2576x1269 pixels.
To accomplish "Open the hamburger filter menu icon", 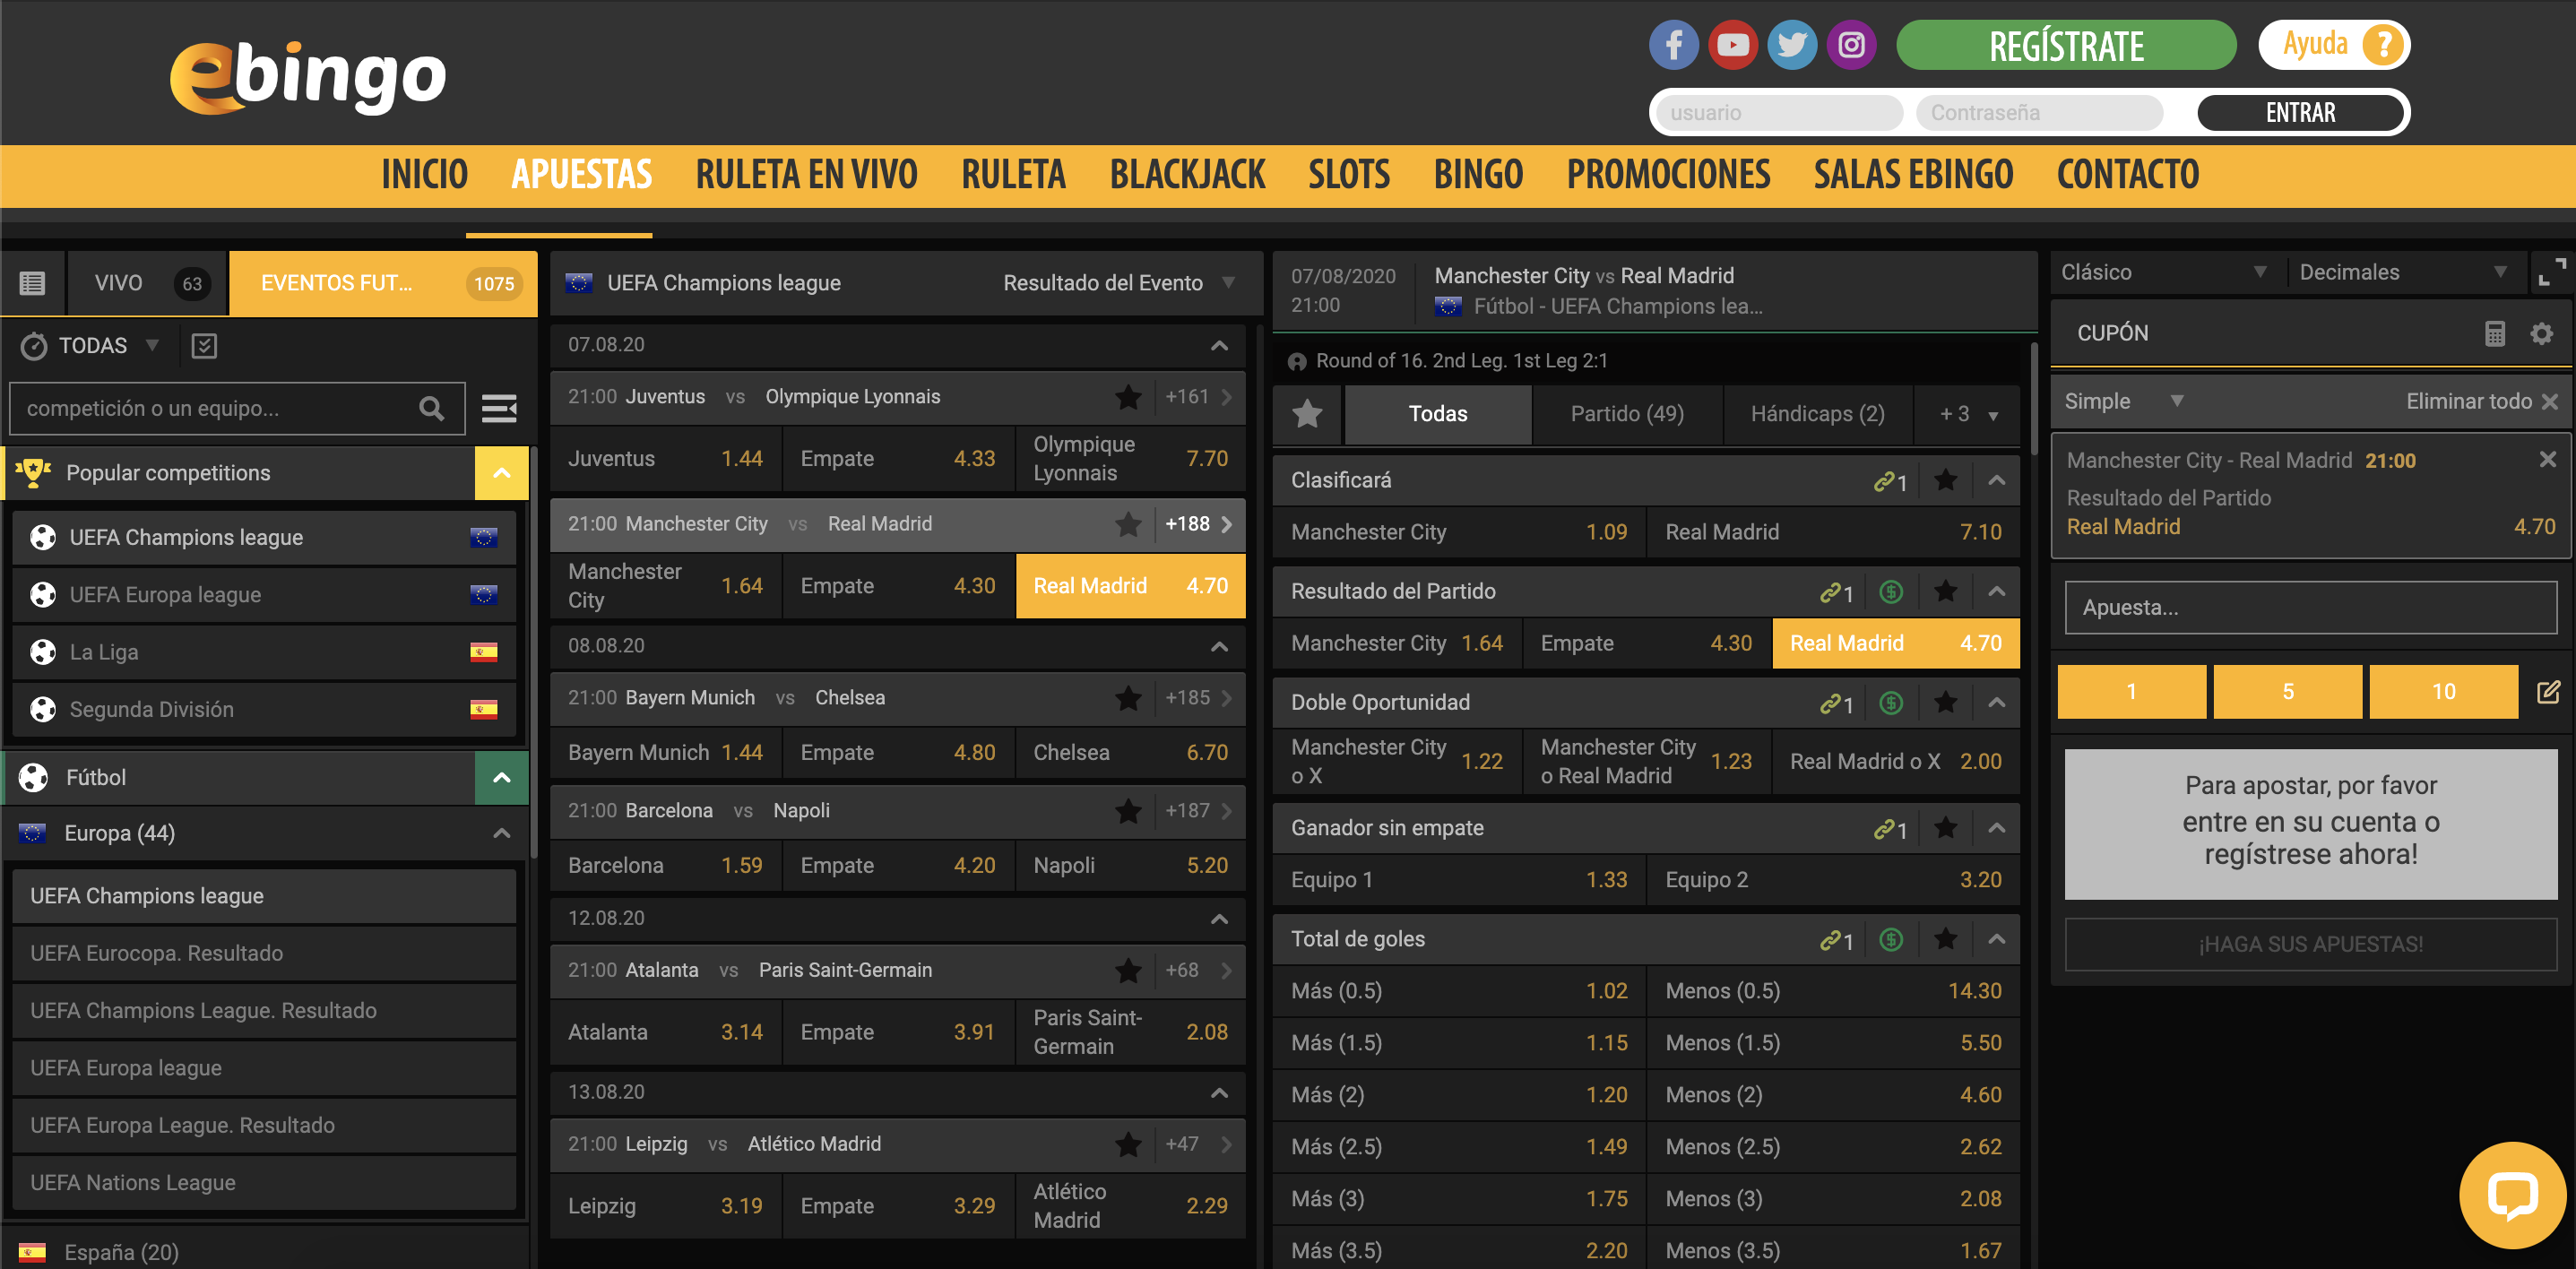I will (x=499, y=408).
